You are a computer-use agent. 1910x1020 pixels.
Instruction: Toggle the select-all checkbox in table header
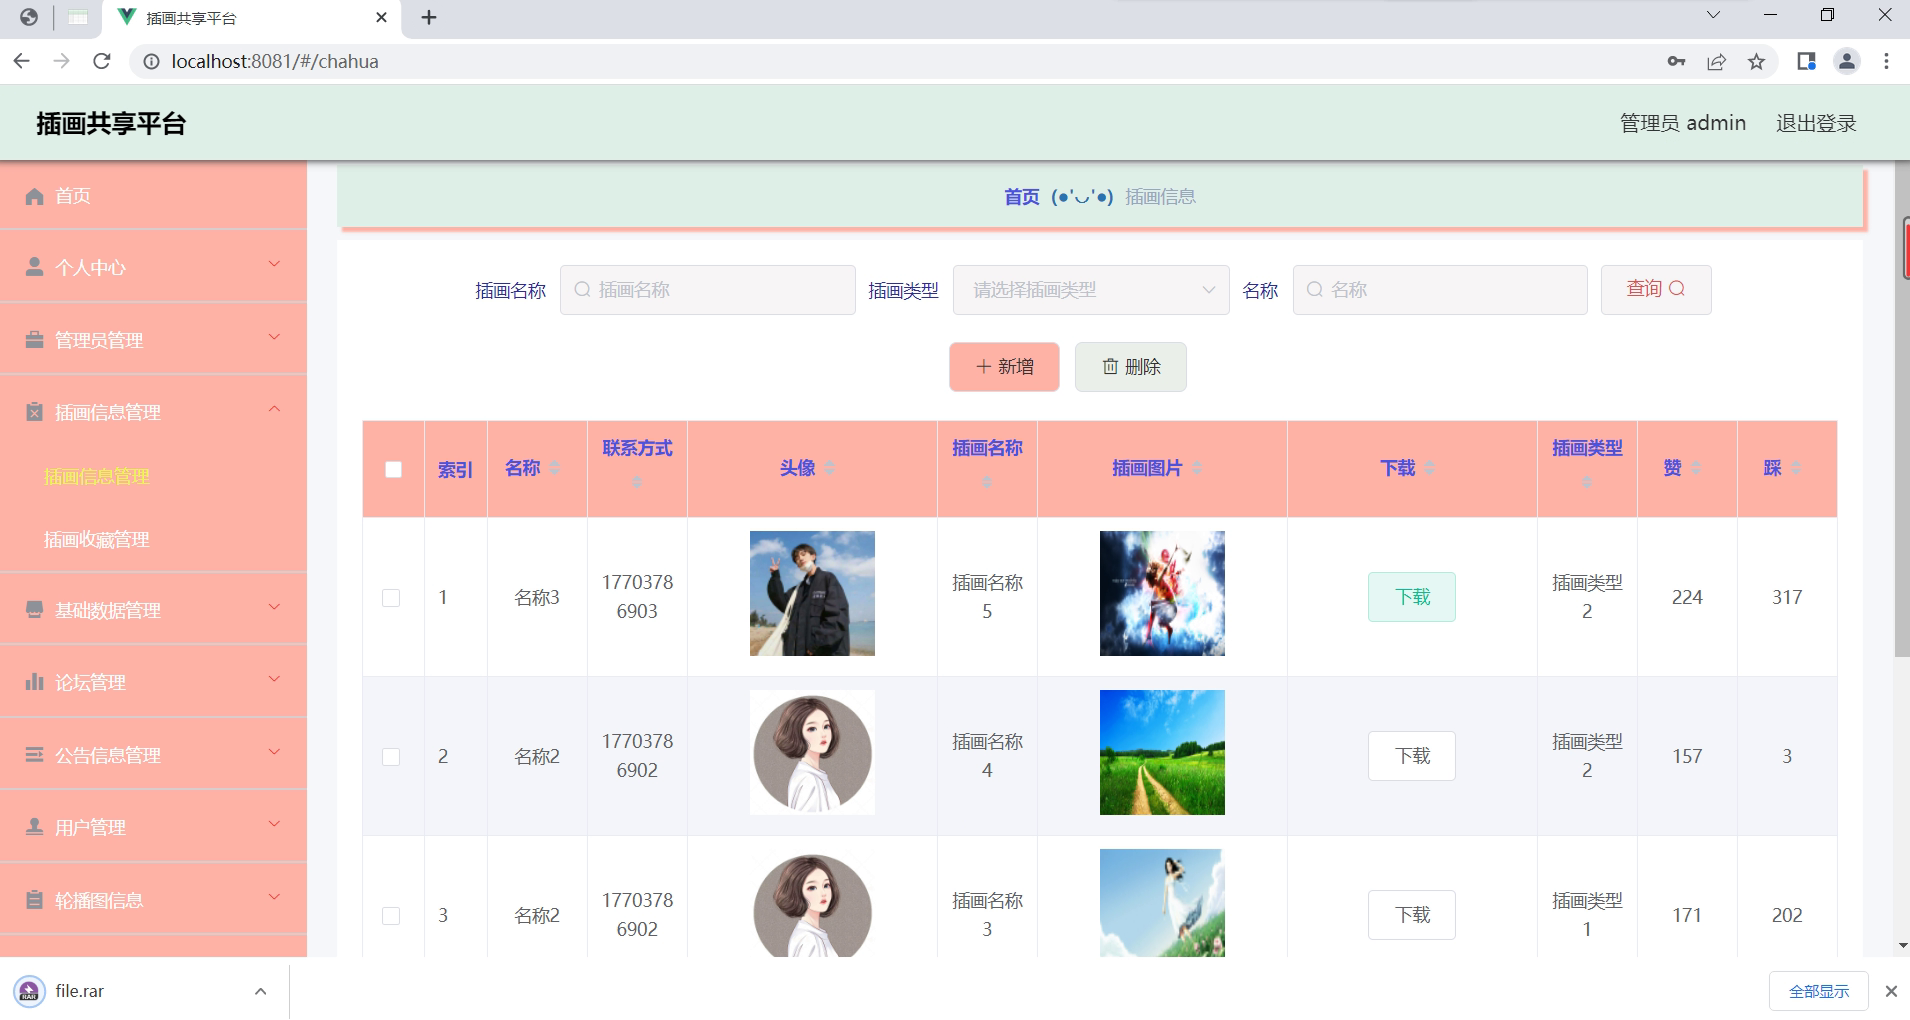(x=393, y=469)
